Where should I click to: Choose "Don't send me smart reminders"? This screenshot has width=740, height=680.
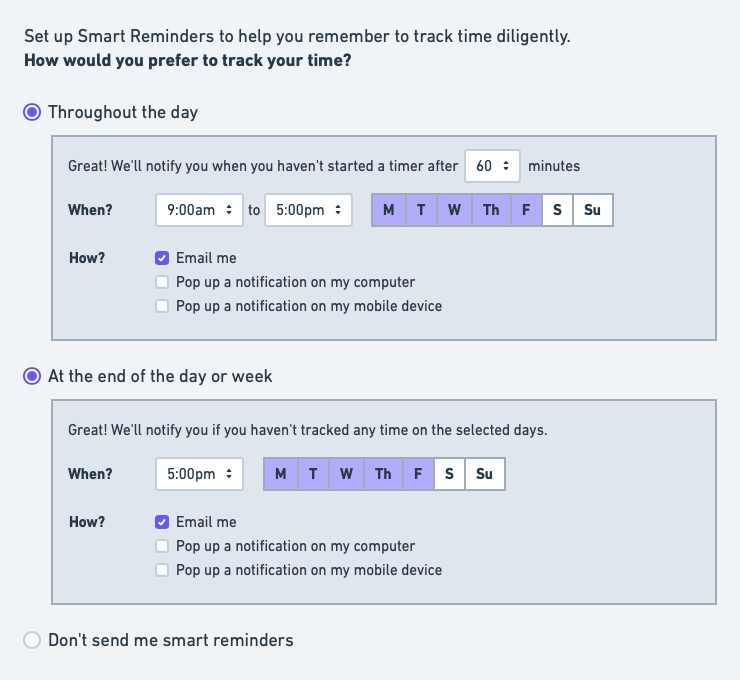point(33,640)
